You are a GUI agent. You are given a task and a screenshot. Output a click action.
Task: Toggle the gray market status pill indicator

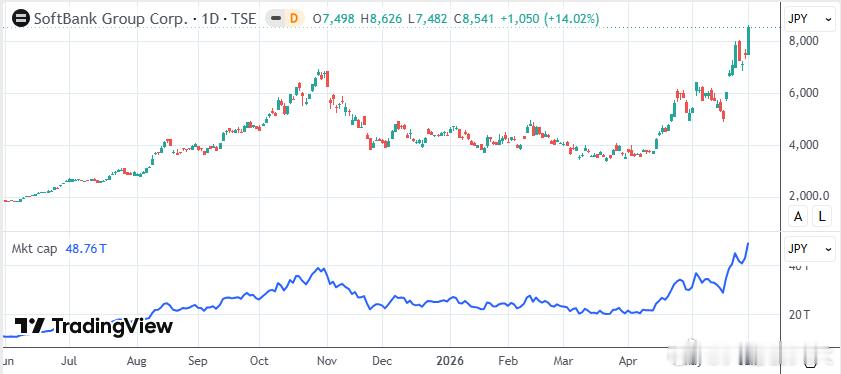click(276, 19)
